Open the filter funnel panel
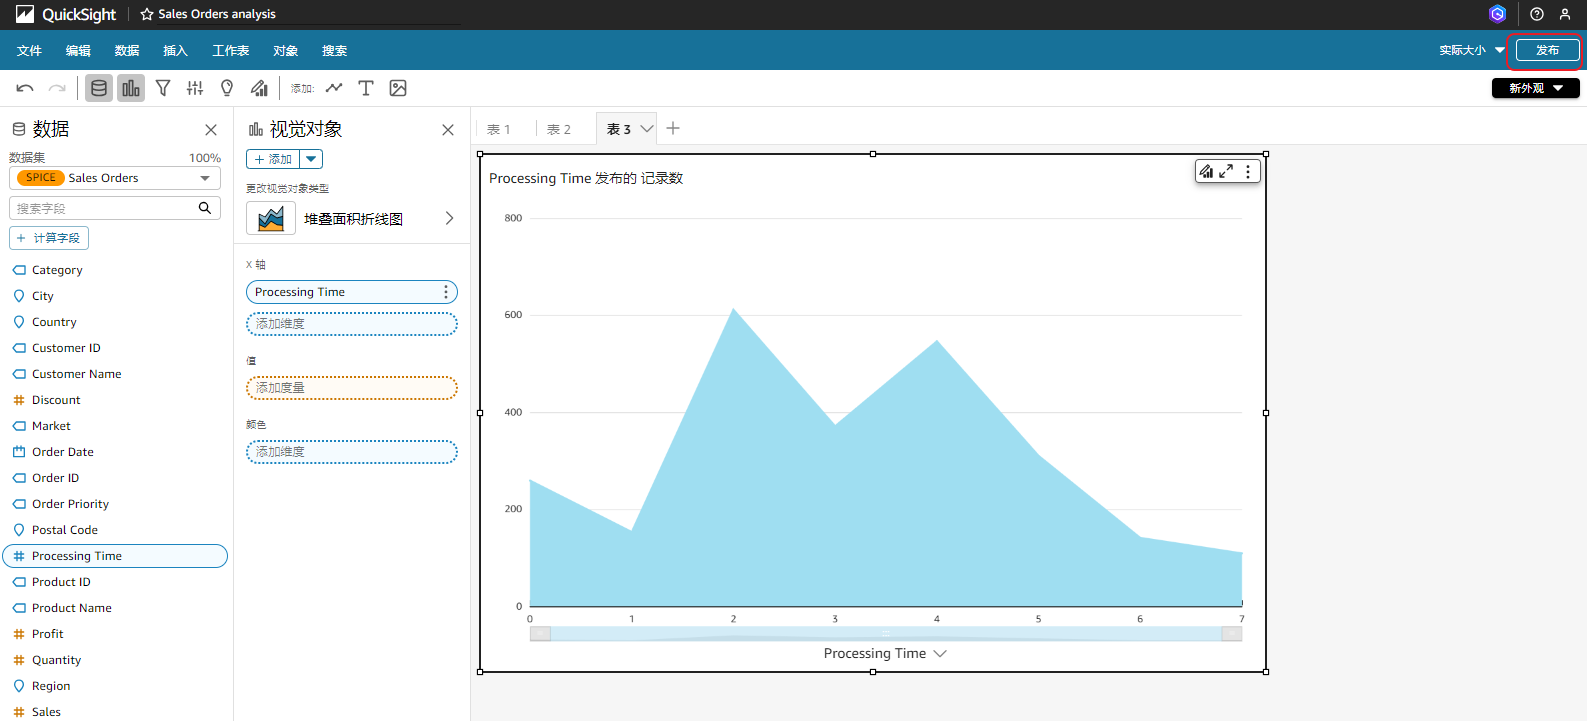 (x=163, y=88)
